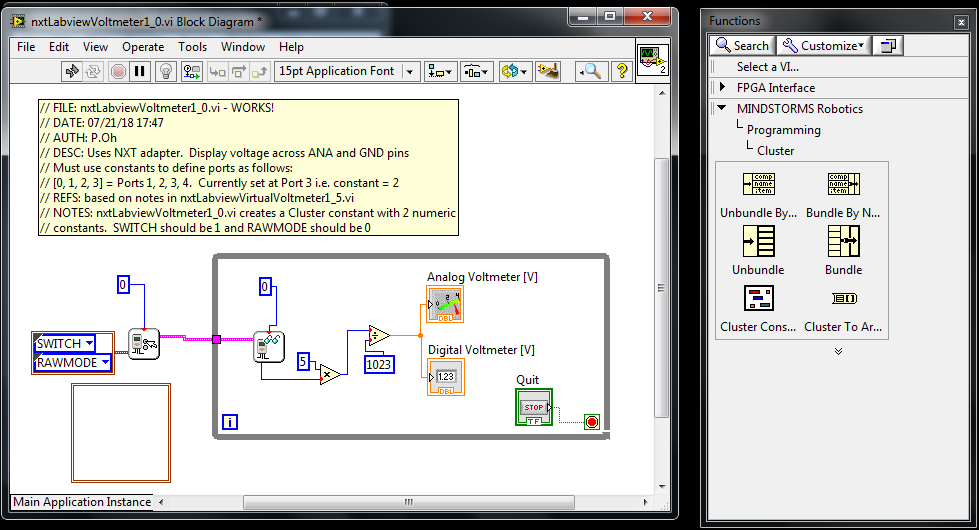The width and height of the screenshot is (979, 530).
Task: Open the Distribute Objects dropdown
Action: [x=477, y=72]
